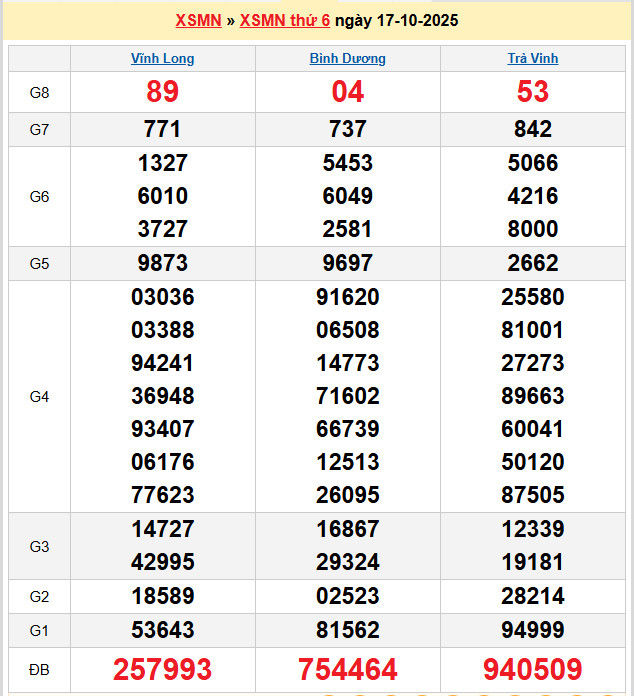This screenshot has width=634, height=696.
Task: Click the Vĩnh Long special prize 257993
Action: click(163, 669)
